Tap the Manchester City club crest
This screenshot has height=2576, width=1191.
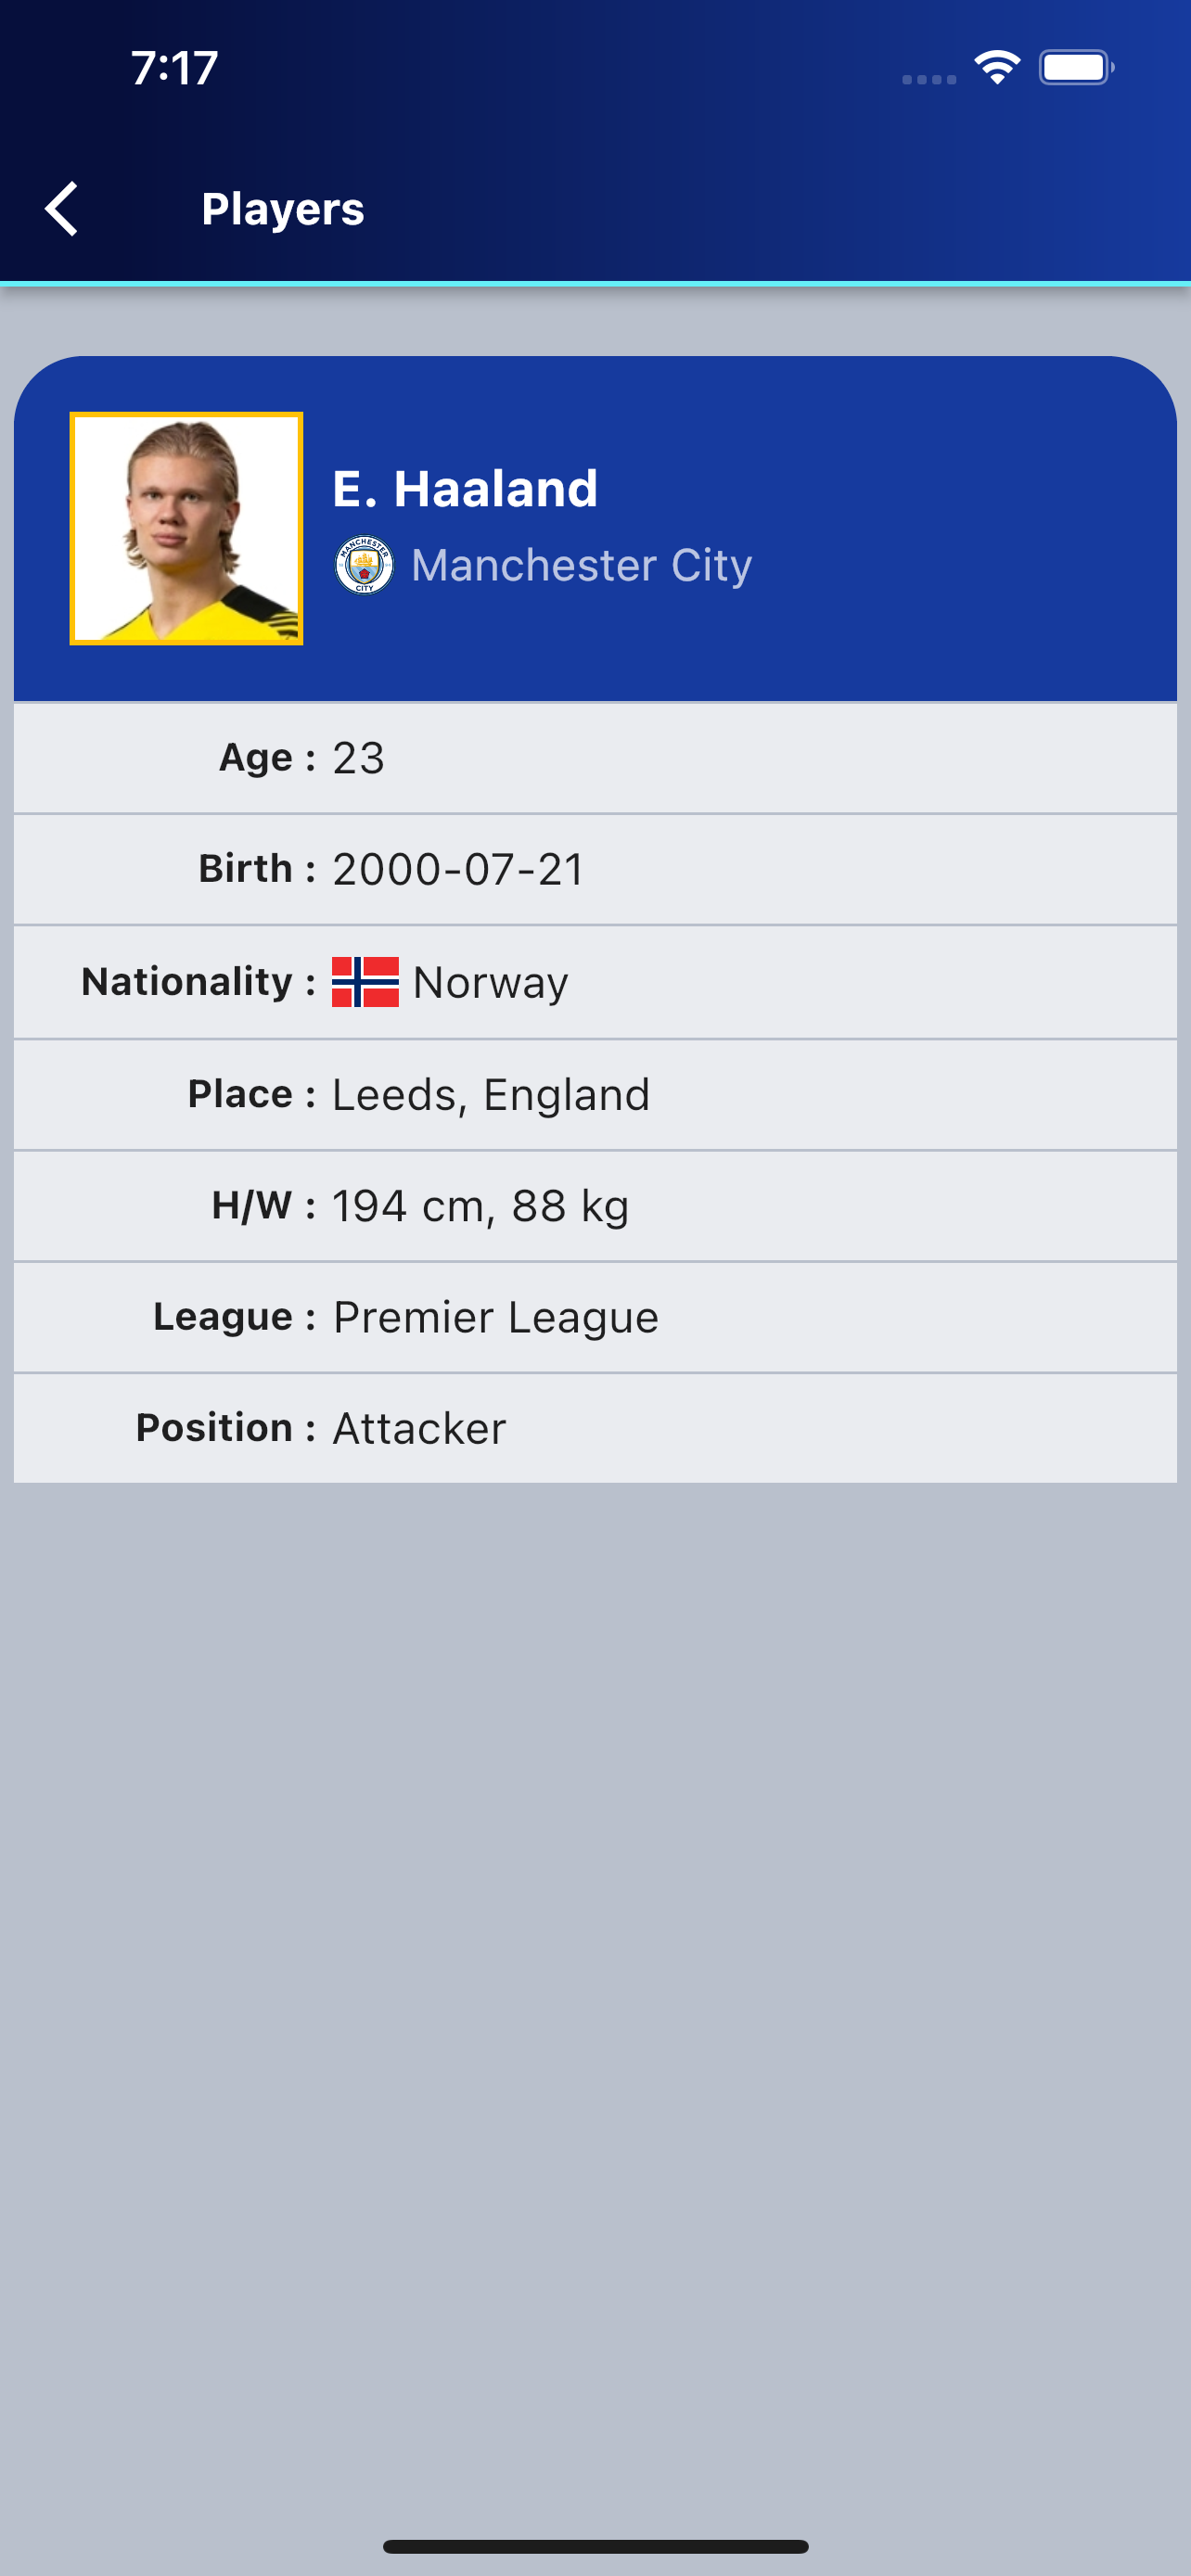click(364, 565)
